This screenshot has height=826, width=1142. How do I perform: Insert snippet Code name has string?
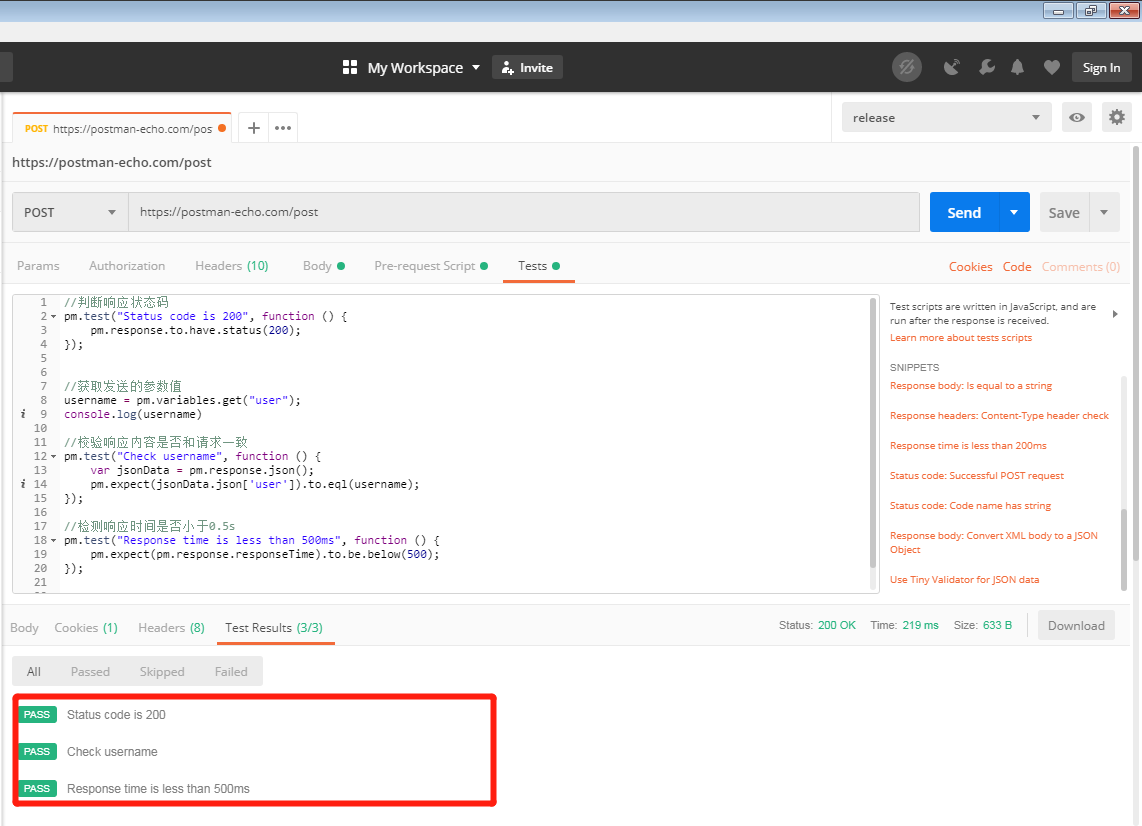[x=970, y=505]
